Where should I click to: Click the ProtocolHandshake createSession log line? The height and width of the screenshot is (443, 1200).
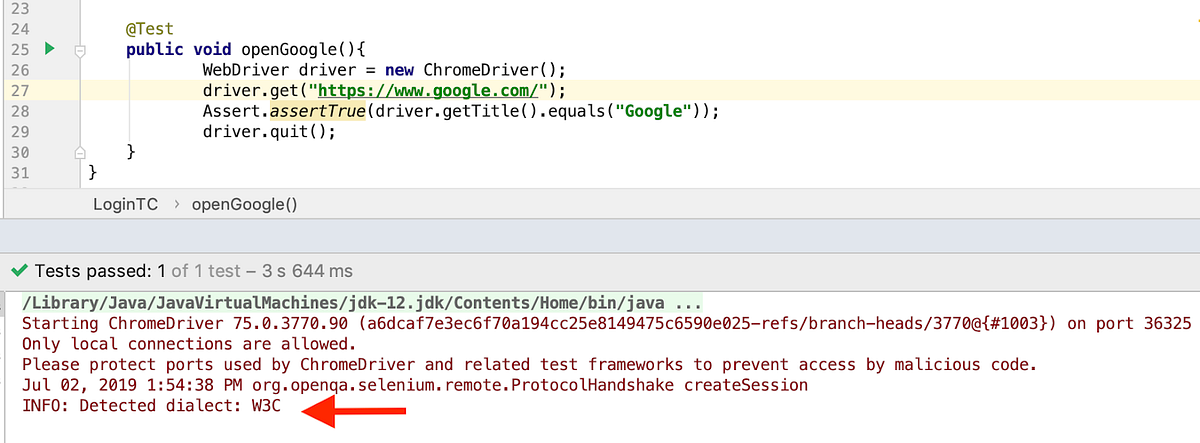point(414,385)
